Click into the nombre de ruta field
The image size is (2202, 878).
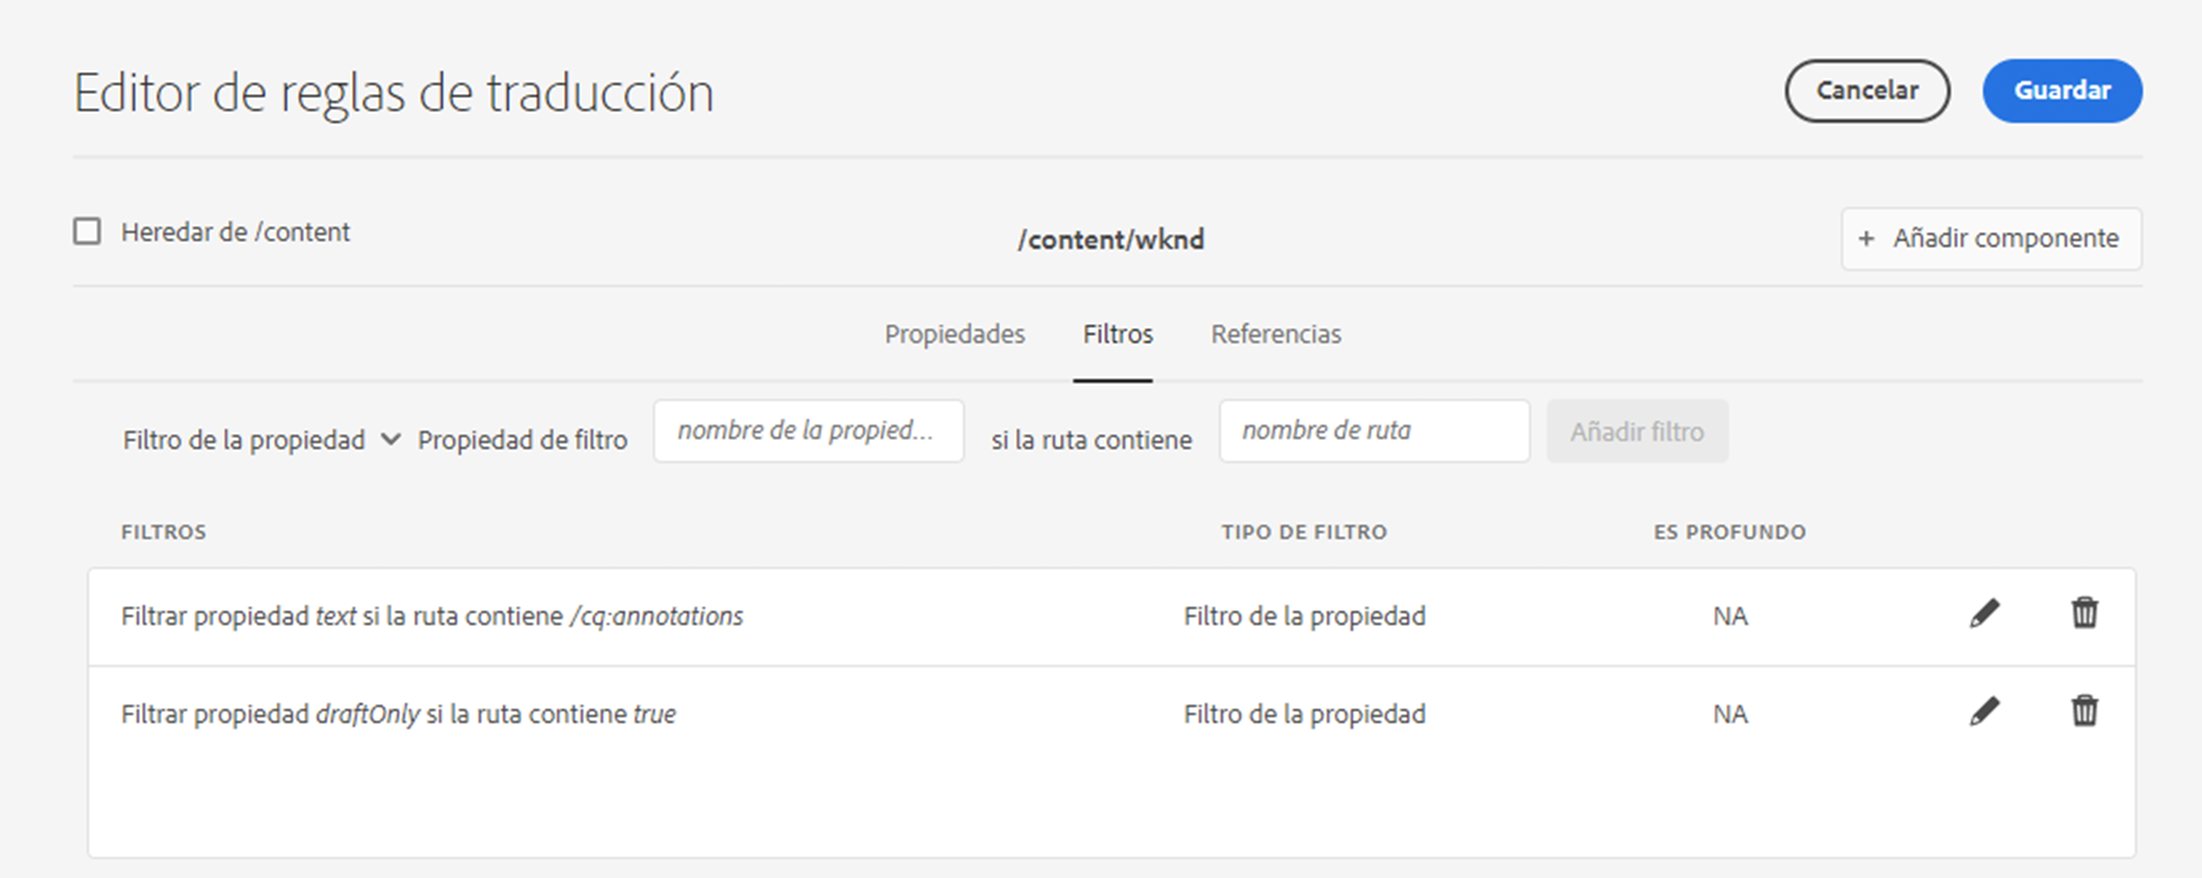click(x=1374, y=431)
